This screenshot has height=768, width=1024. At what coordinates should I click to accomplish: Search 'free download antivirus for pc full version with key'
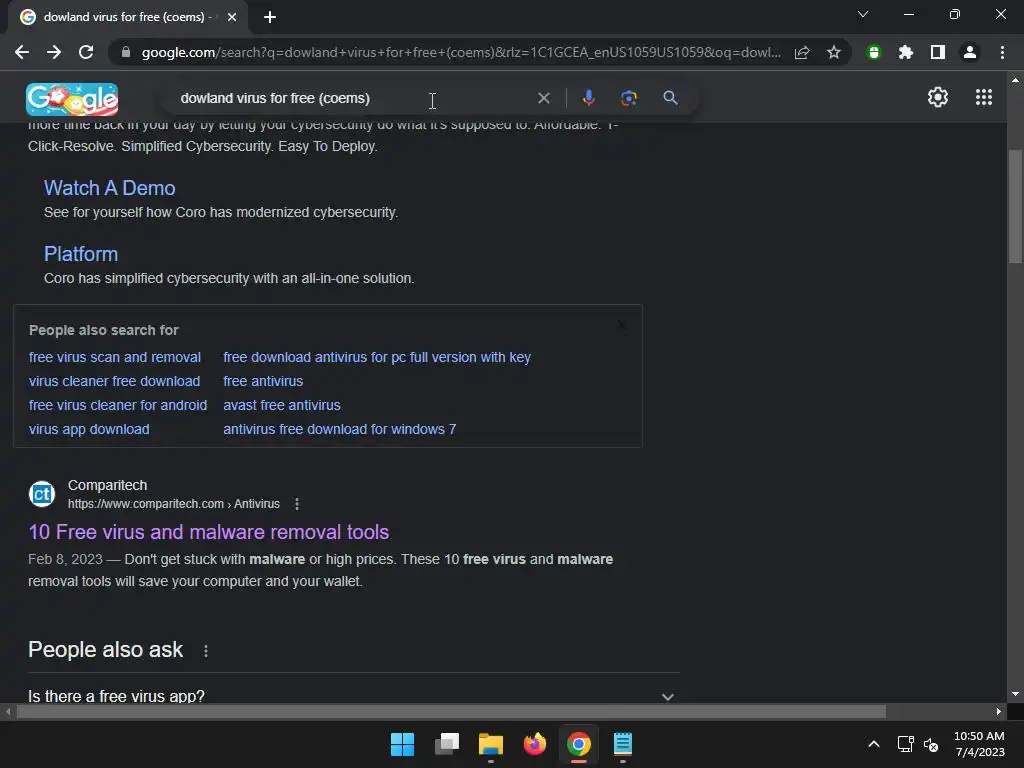[377, 357]
